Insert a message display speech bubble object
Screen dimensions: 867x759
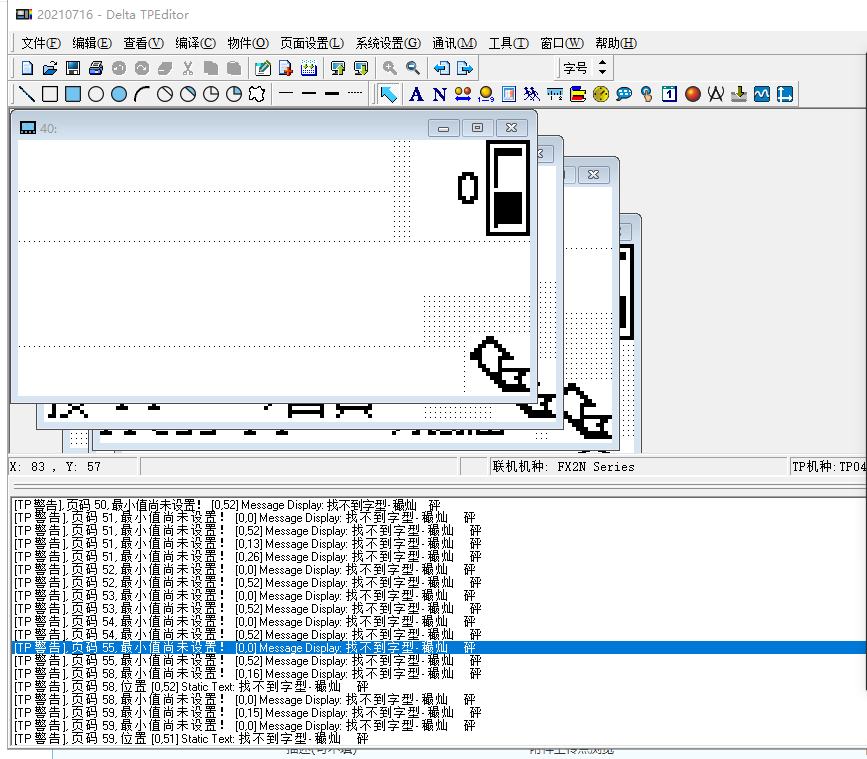[624, 94]
